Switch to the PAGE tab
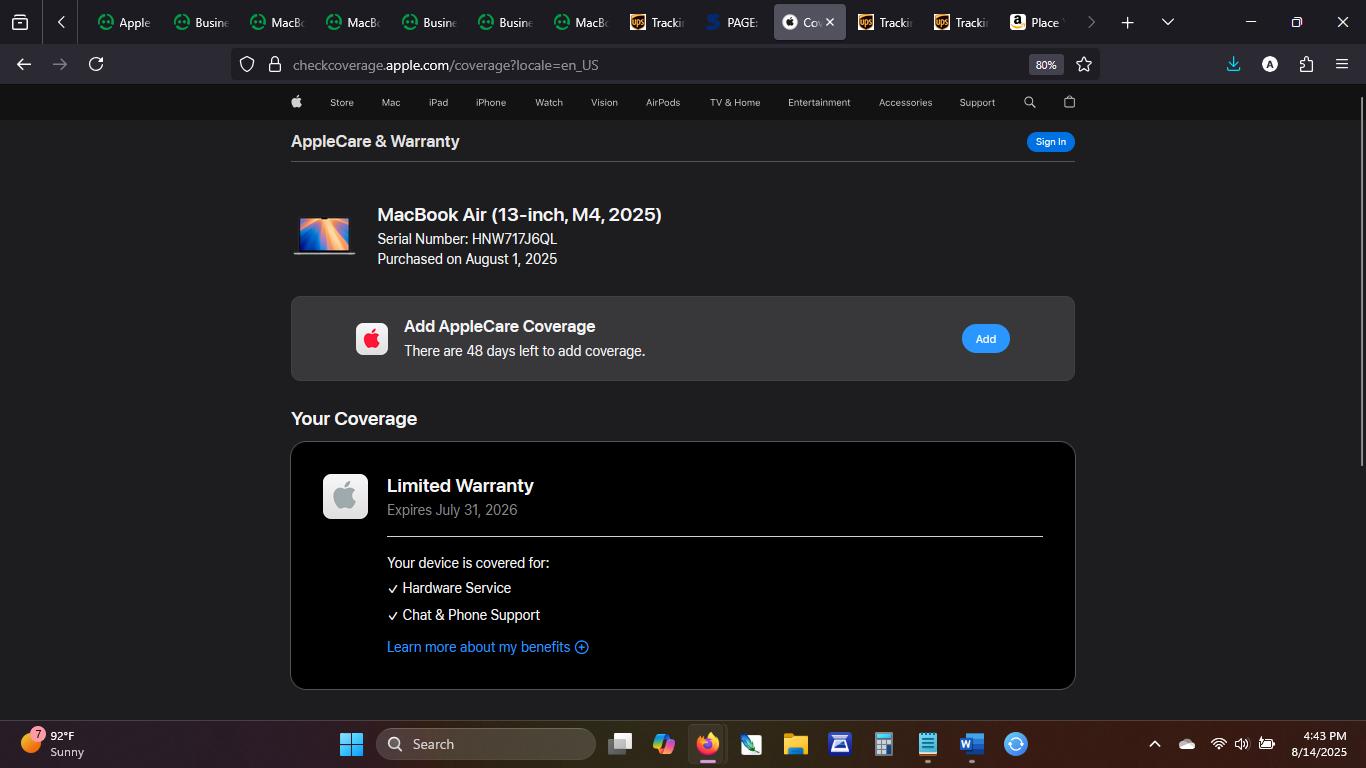Screen dimensions: 1366x768 tap(732, 22)
